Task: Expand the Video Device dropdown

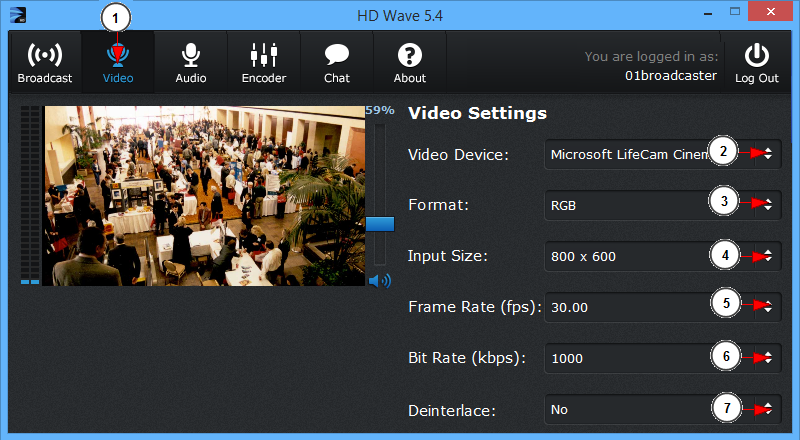Action: [663, 154]
